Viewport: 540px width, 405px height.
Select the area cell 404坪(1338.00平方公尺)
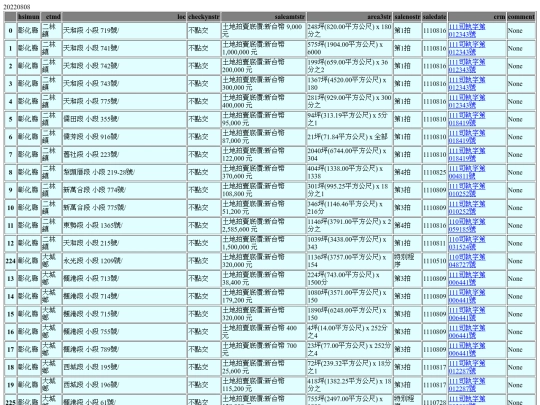click(x=350, y=173)
